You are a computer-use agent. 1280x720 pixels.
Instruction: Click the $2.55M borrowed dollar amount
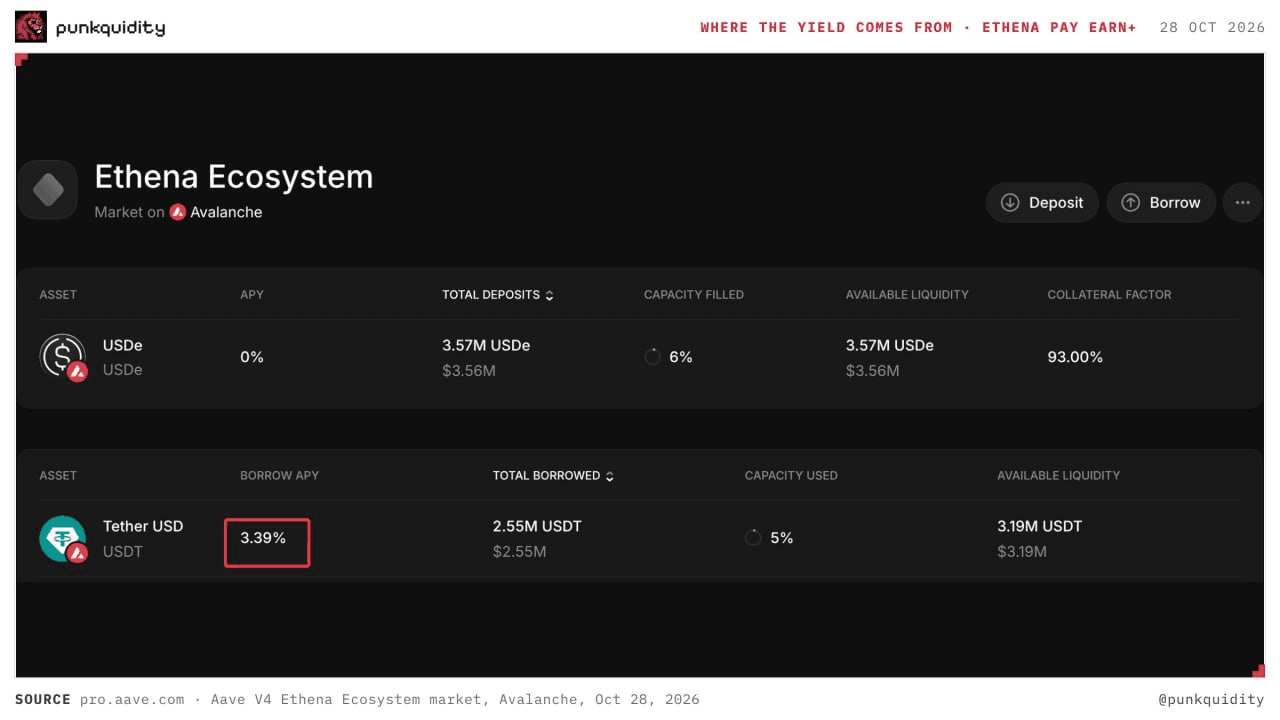tap(519, 551)
